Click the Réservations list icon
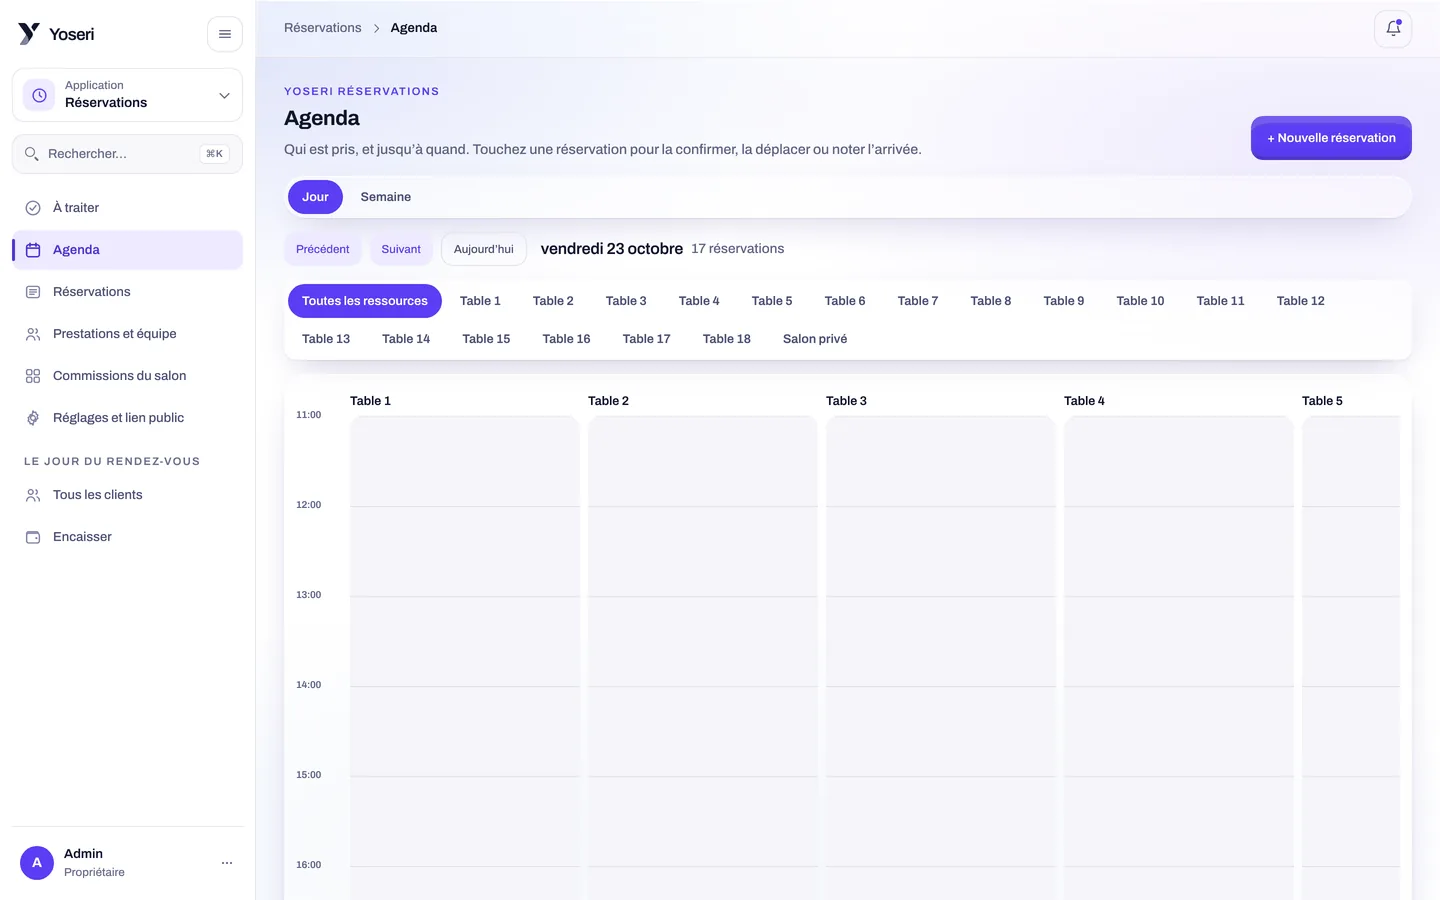1440x900 pixels. tap(33, 292)
